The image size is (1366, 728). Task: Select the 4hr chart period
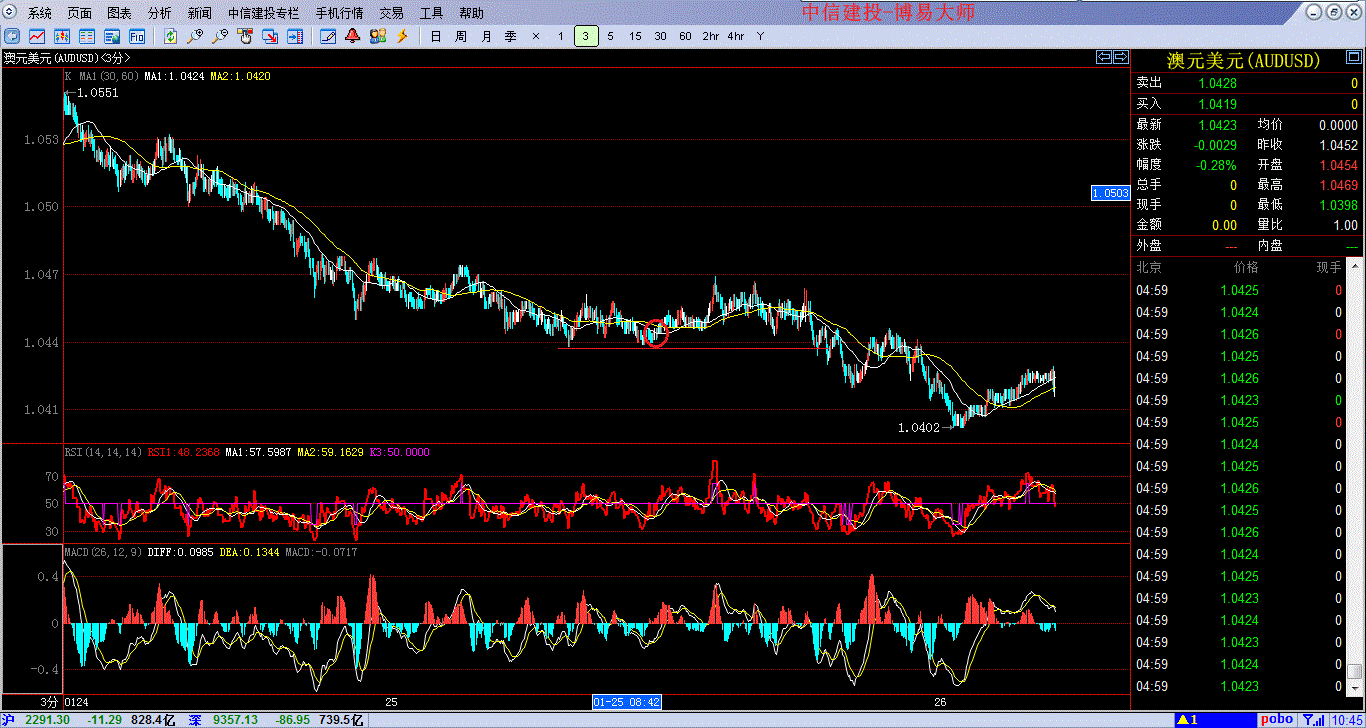[735, 36]
